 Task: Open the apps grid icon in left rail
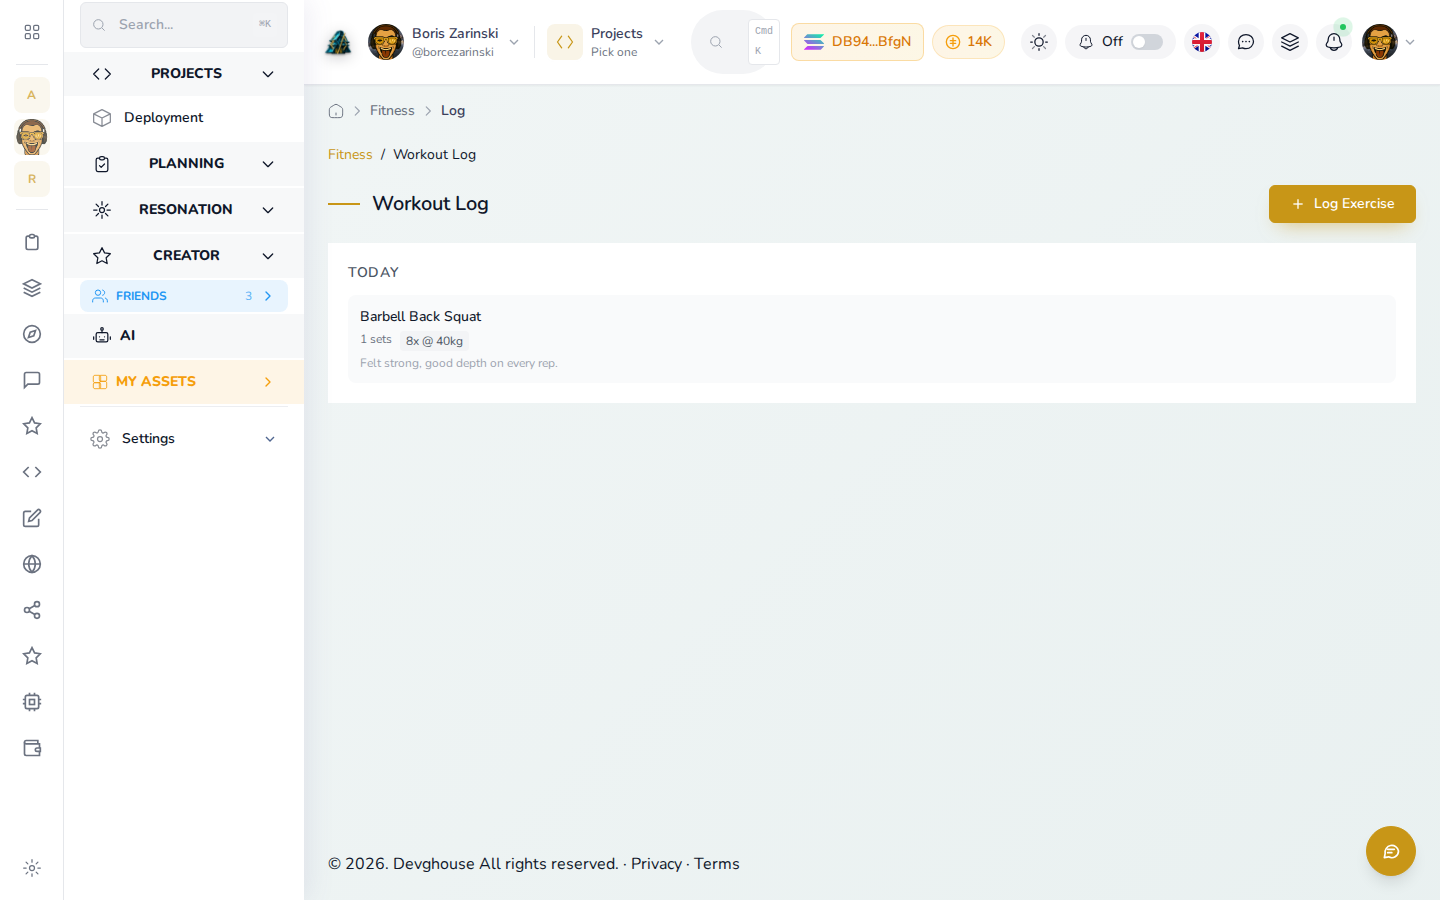point(32,32)
